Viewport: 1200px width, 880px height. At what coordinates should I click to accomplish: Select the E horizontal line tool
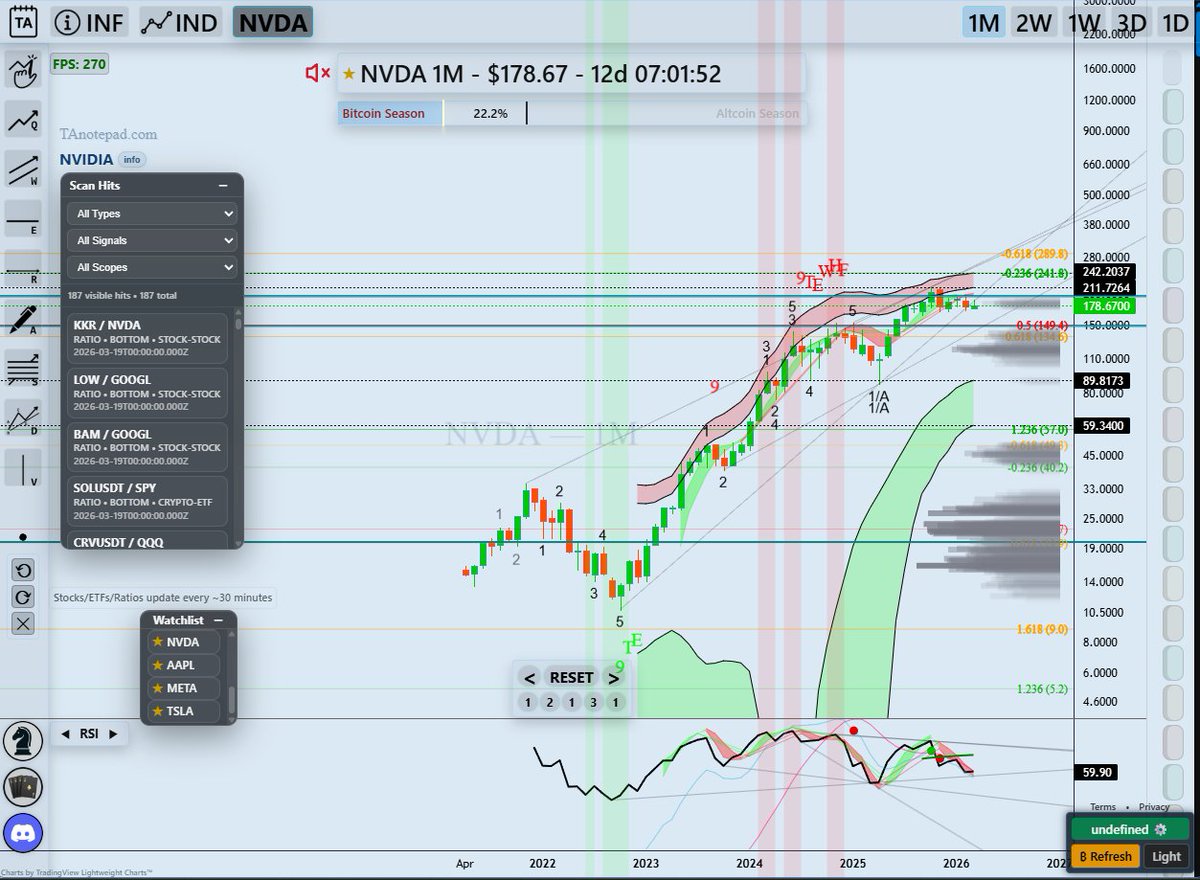[23, 218]
